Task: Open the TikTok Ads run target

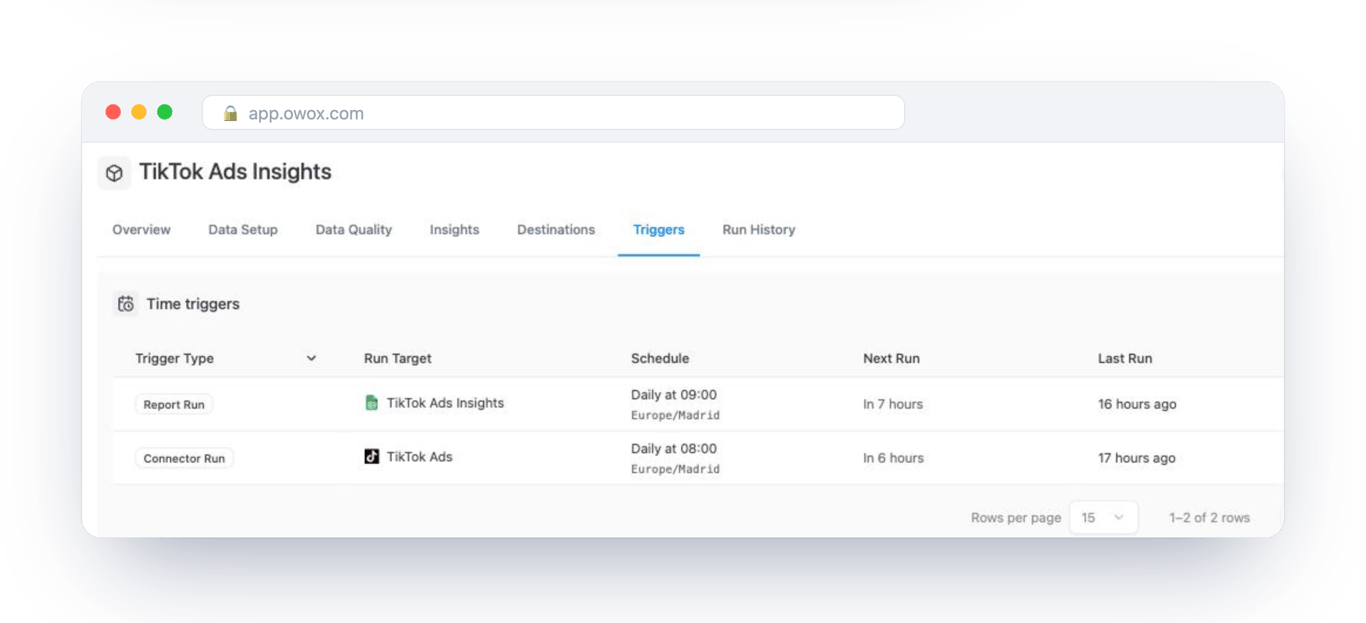Action: point(420,457)
